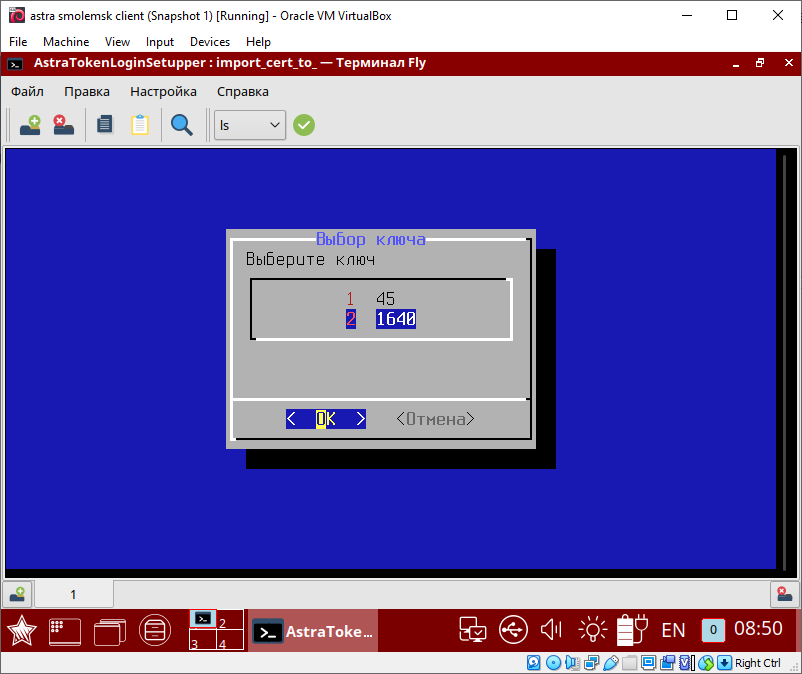This screenshot has height=674, width=802.
Task: Select highlighted key entry 1640
Action: coord(381,319)
